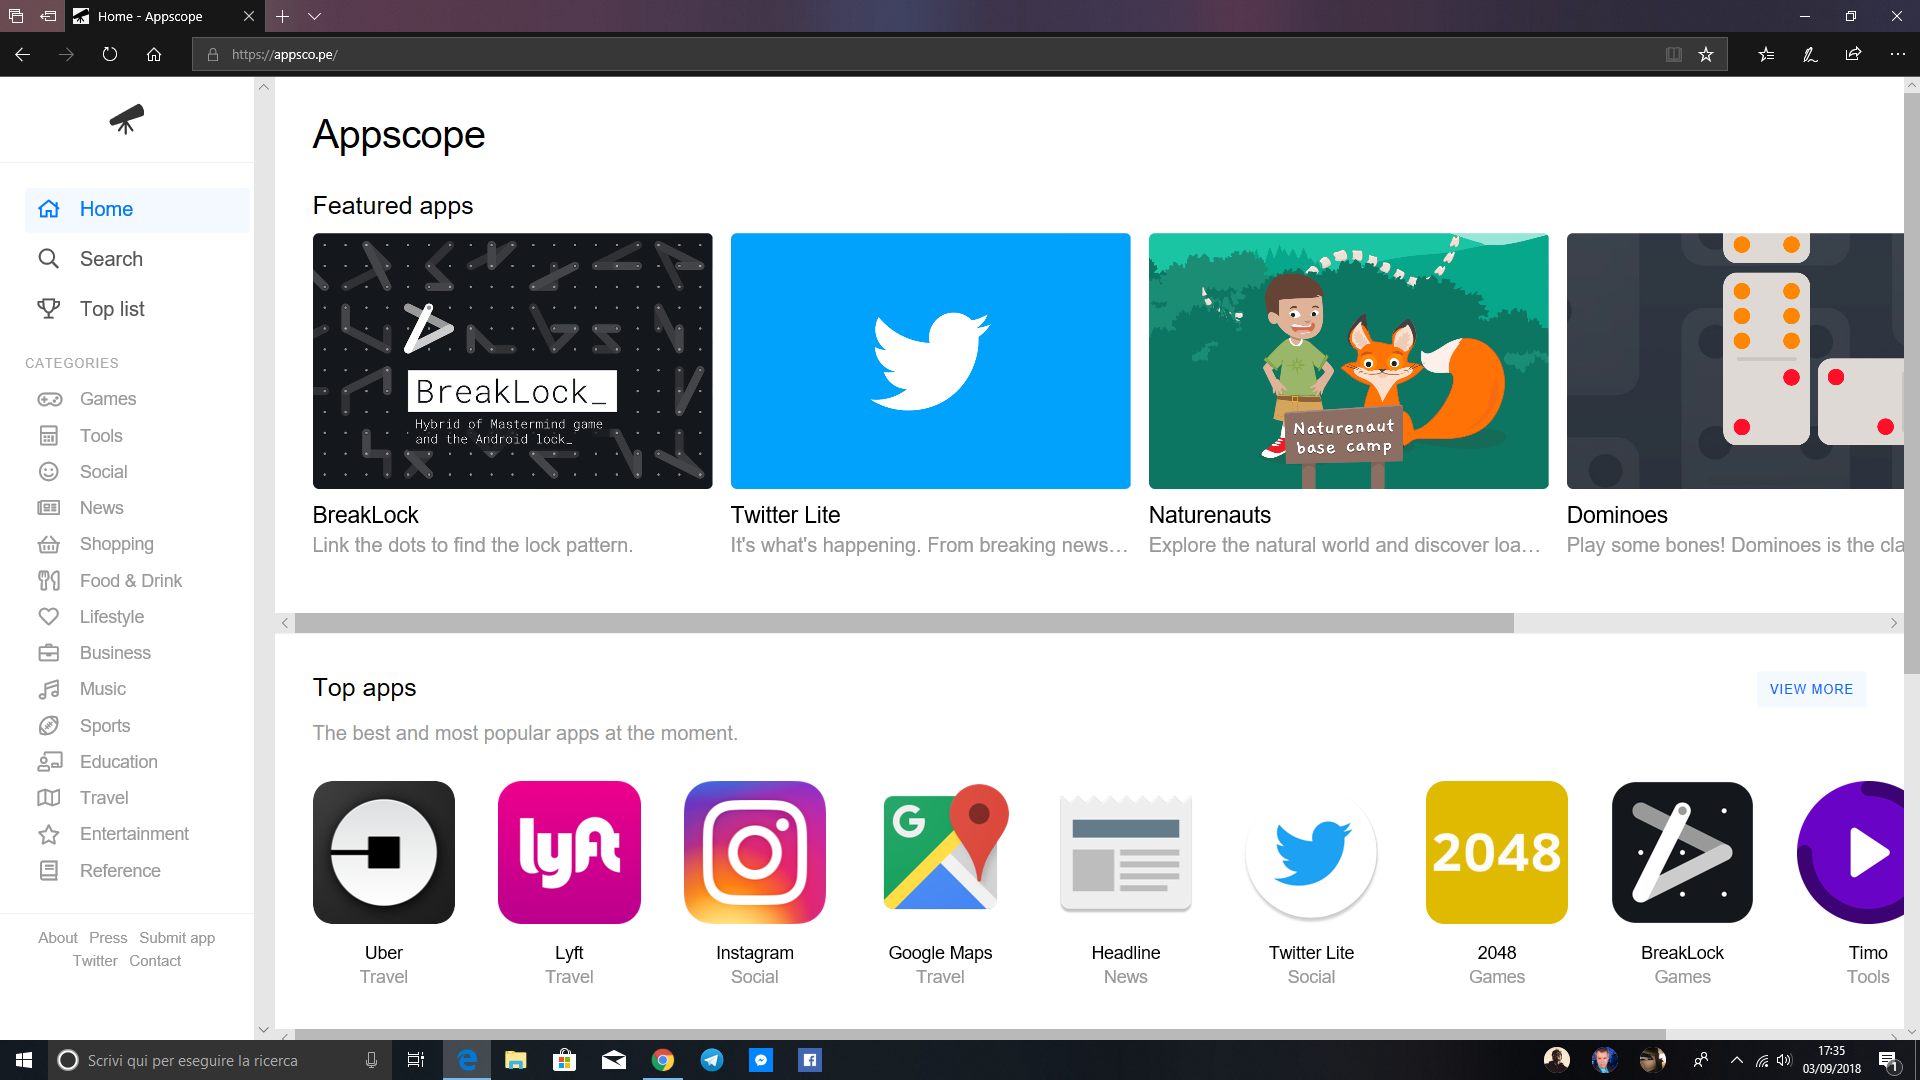1920x1080 pixels.
Task: Show hidden system tray icons
Action: 1737,1060
